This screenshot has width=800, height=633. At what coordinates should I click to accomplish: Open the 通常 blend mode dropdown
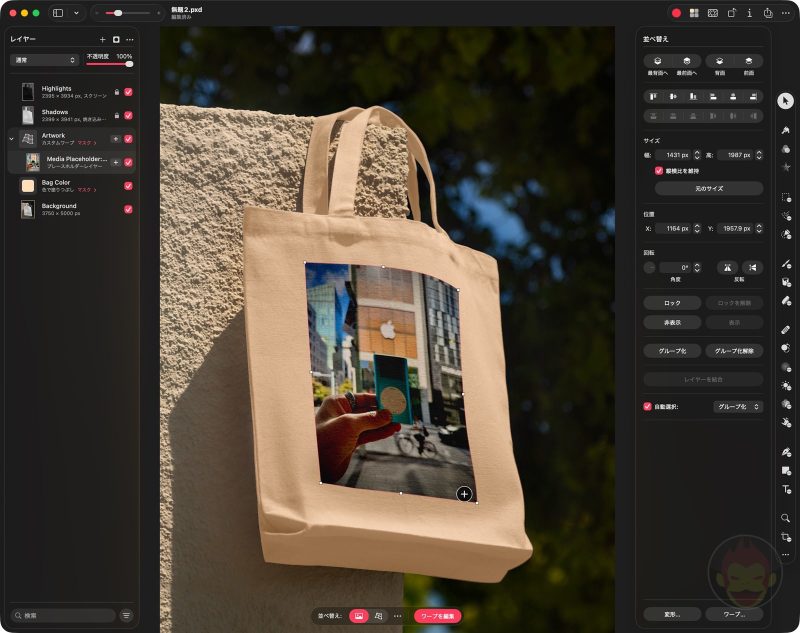[45, 60]
